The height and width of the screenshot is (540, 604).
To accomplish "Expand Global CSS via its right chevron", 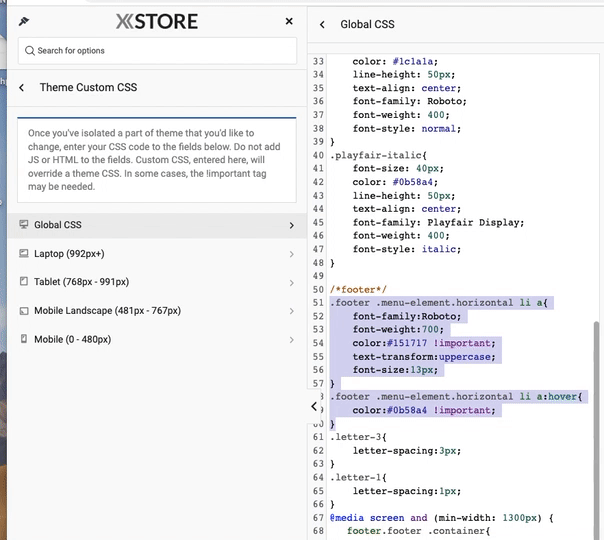I will 292,225.
